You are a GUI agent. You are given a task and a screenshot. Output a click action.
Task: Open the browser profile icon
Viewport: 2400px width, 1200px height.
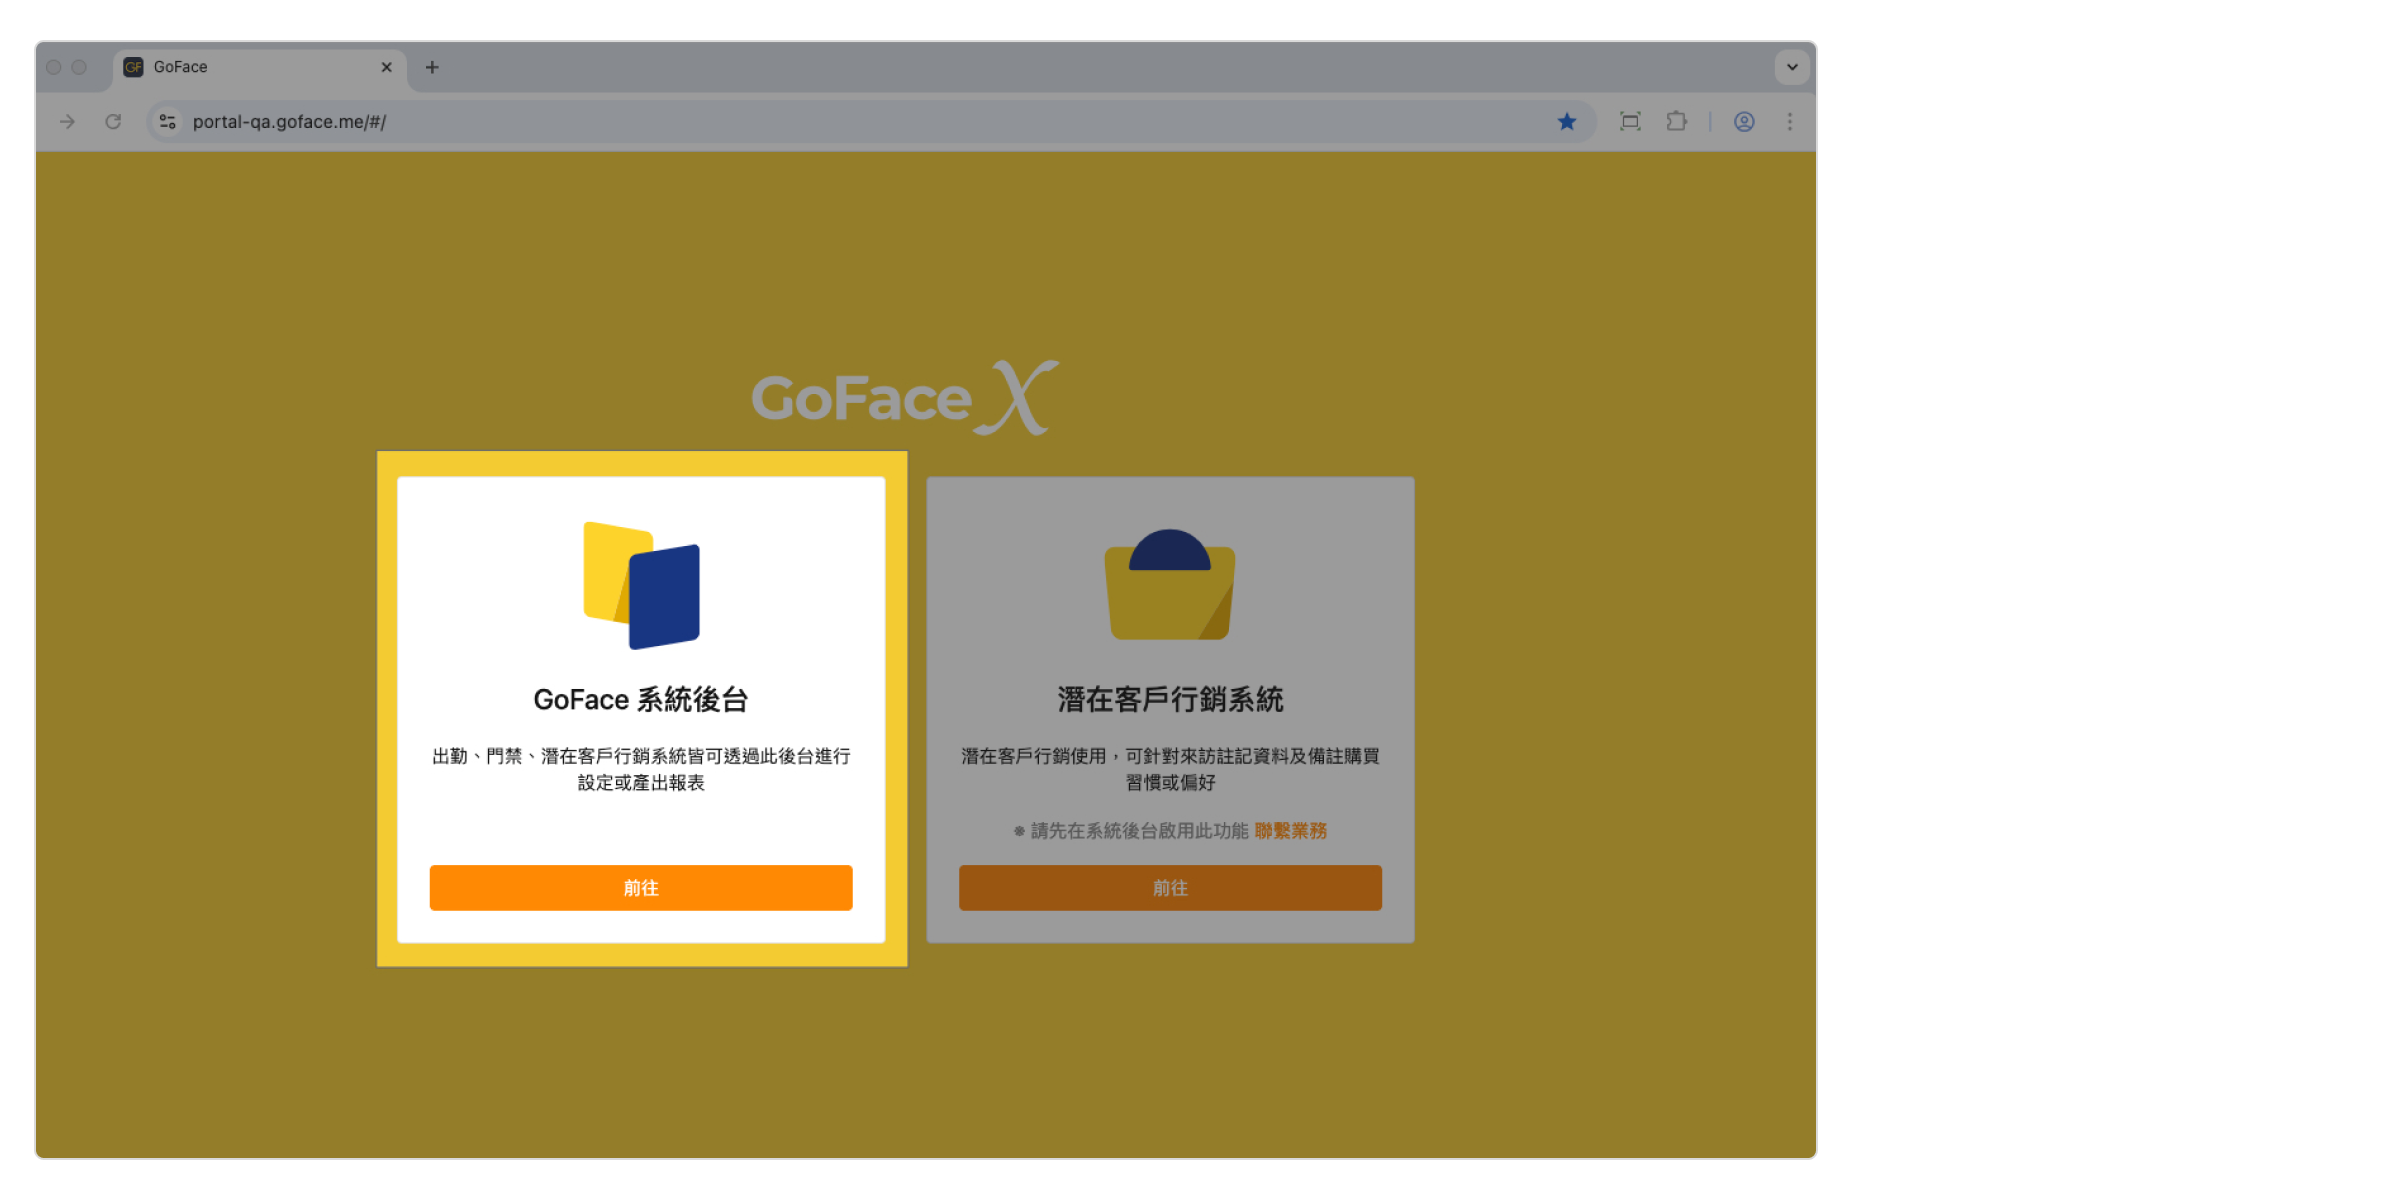click(x=1744, y=122)
